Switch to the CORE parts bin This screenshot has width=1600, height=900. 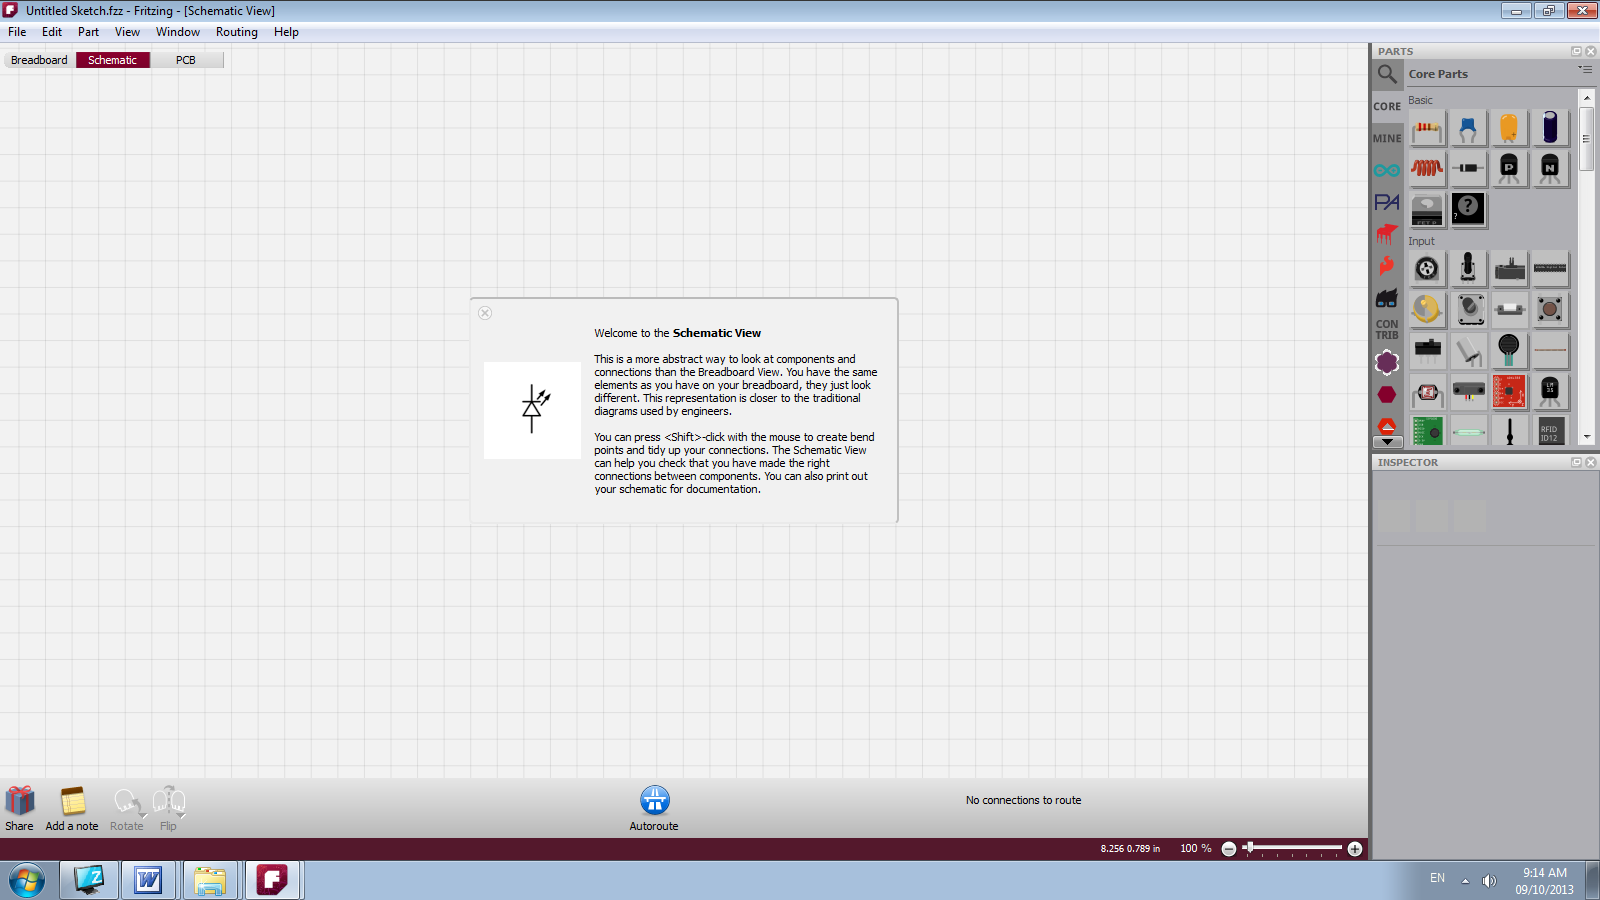coord(1387,106)
